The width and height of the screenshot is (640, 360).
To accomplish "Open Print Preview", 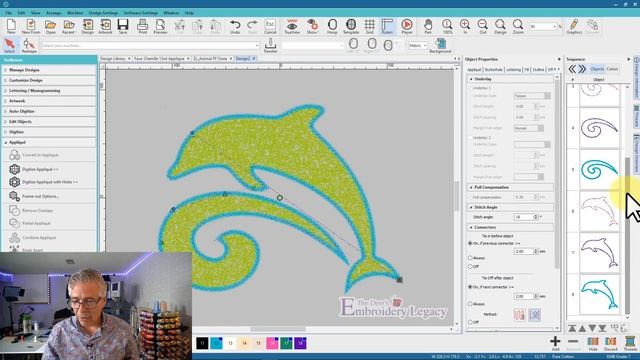I will (160, 27).
